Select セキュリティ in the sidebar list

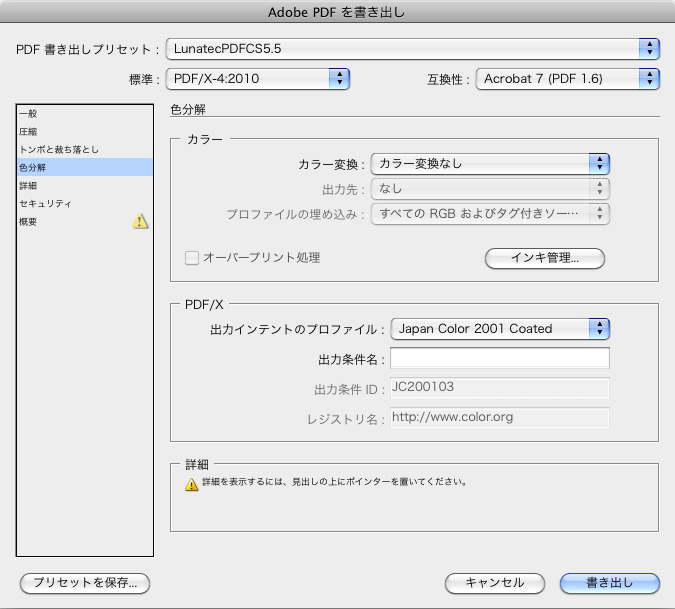click(85, 204)
